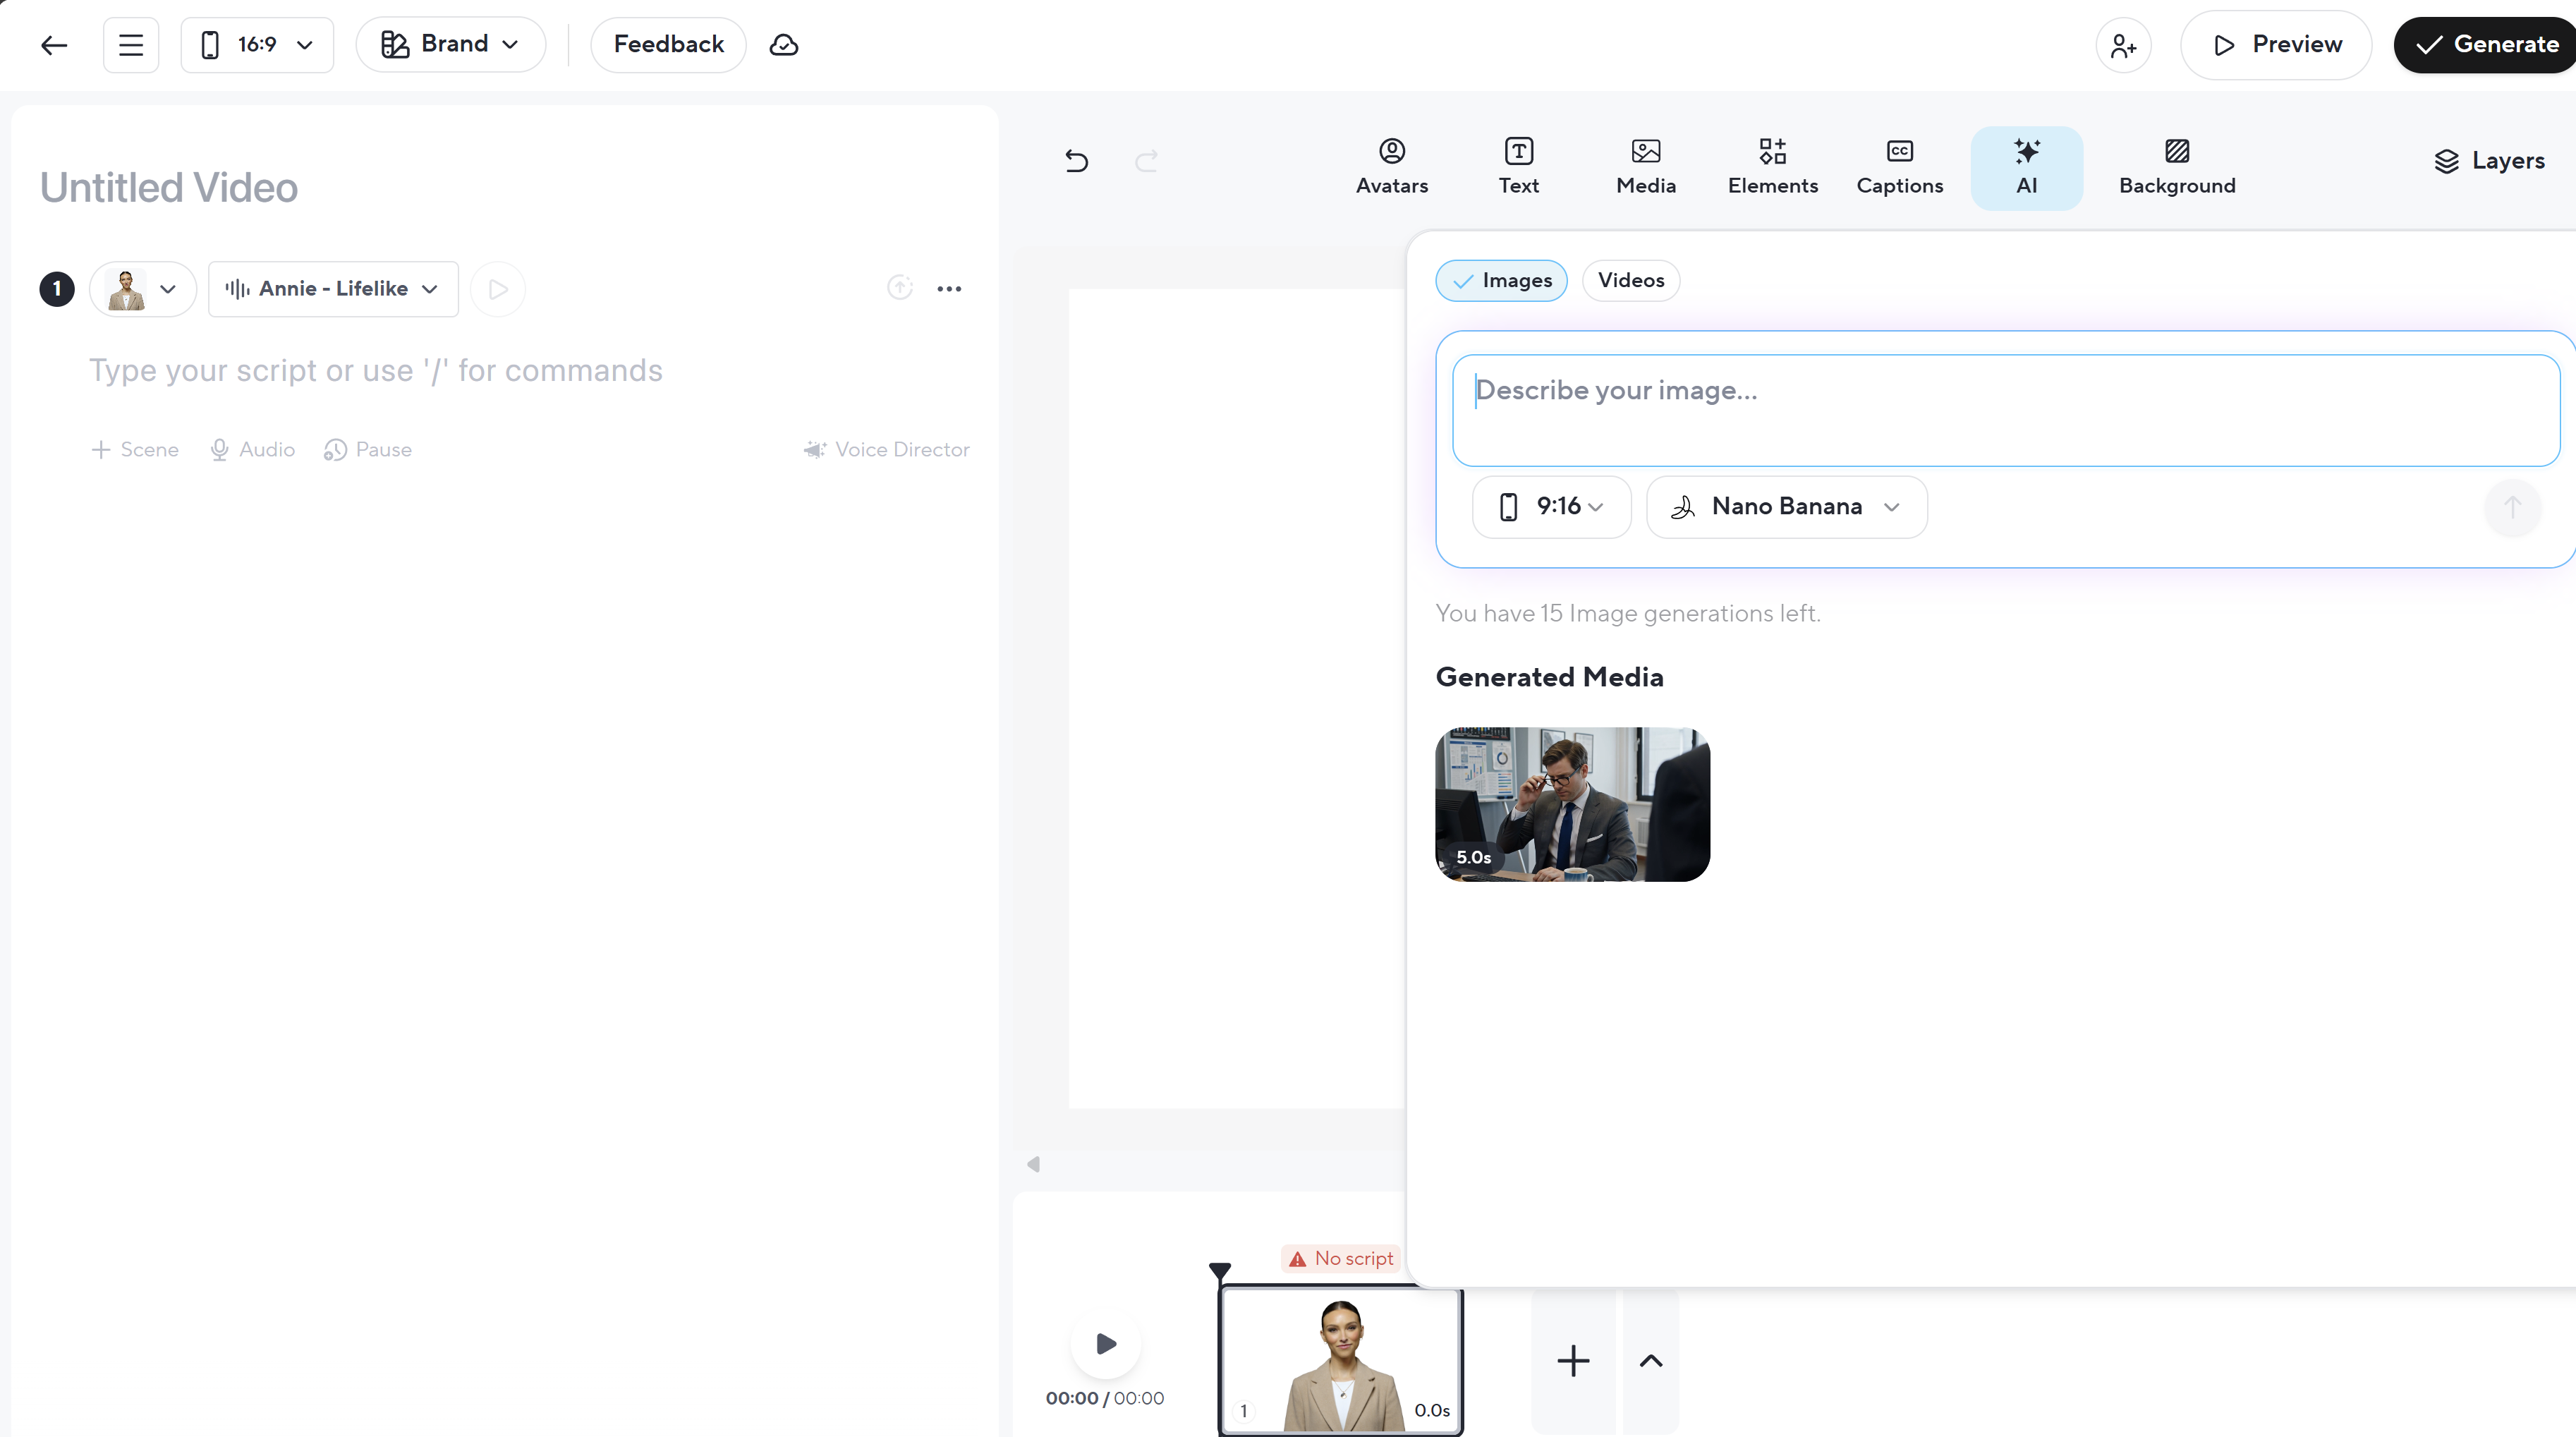
Task: Open the Nano Banana model dropdown
Action: [1786, 506]
